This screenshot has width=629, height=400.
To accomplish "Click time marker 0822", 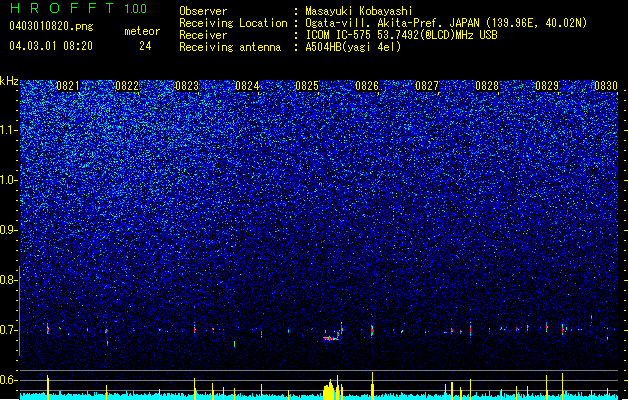I will click(127, 86).
